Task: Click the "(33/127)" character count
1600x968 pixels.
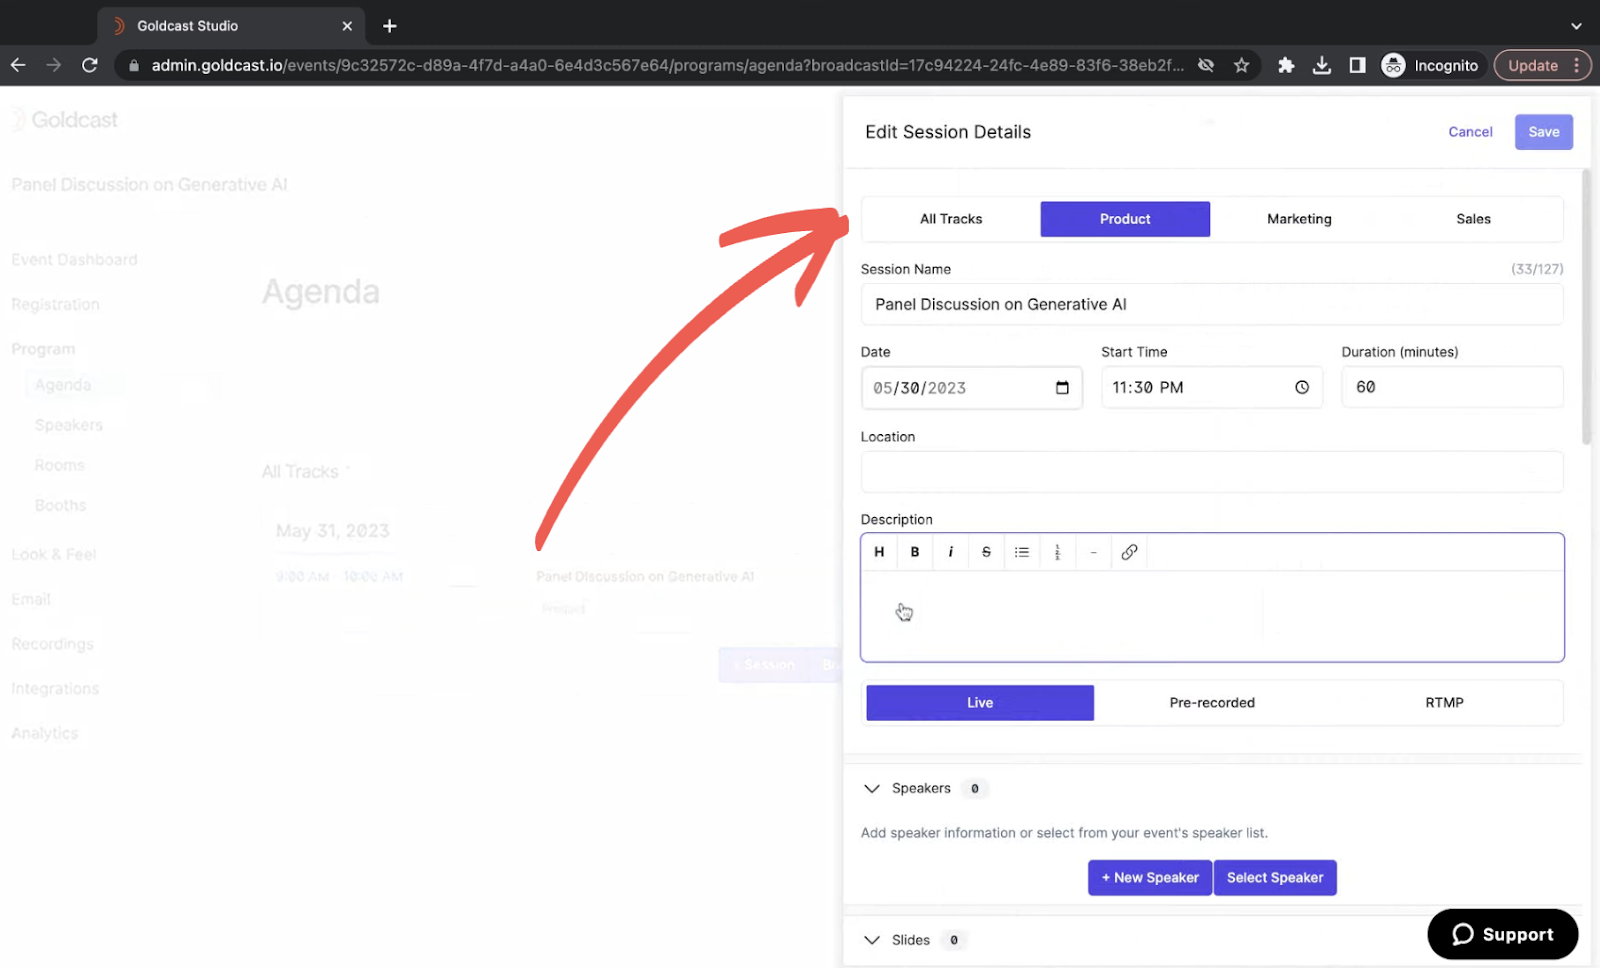Action: 1537,269
